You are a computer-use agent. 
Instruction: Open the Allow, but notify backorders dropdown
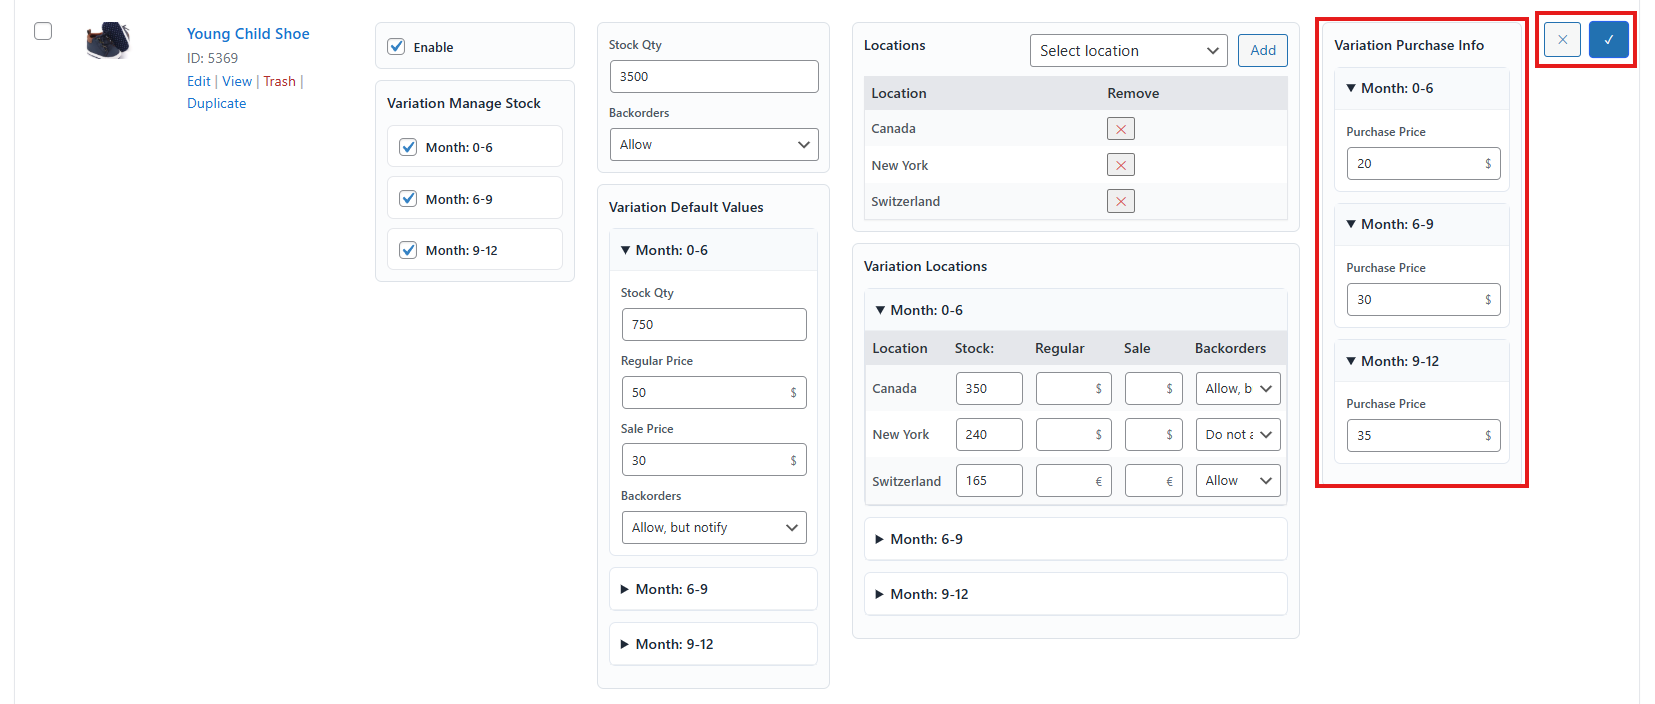click(713, 528)
